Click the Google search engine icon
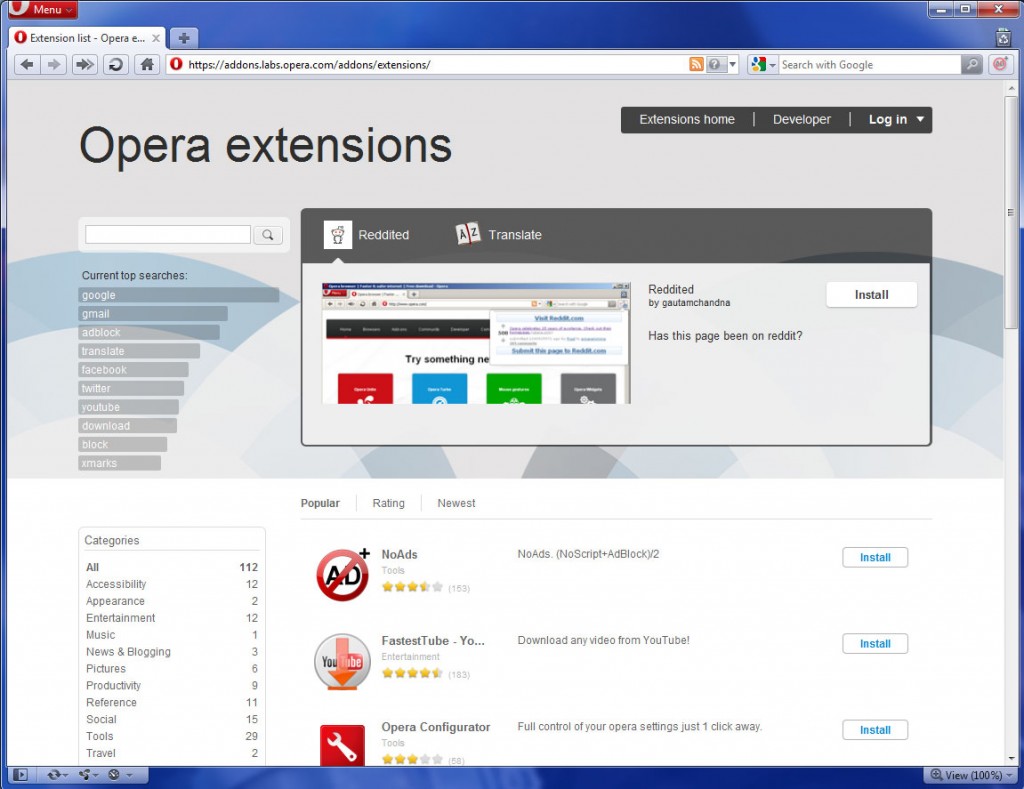 coord(758,65)
